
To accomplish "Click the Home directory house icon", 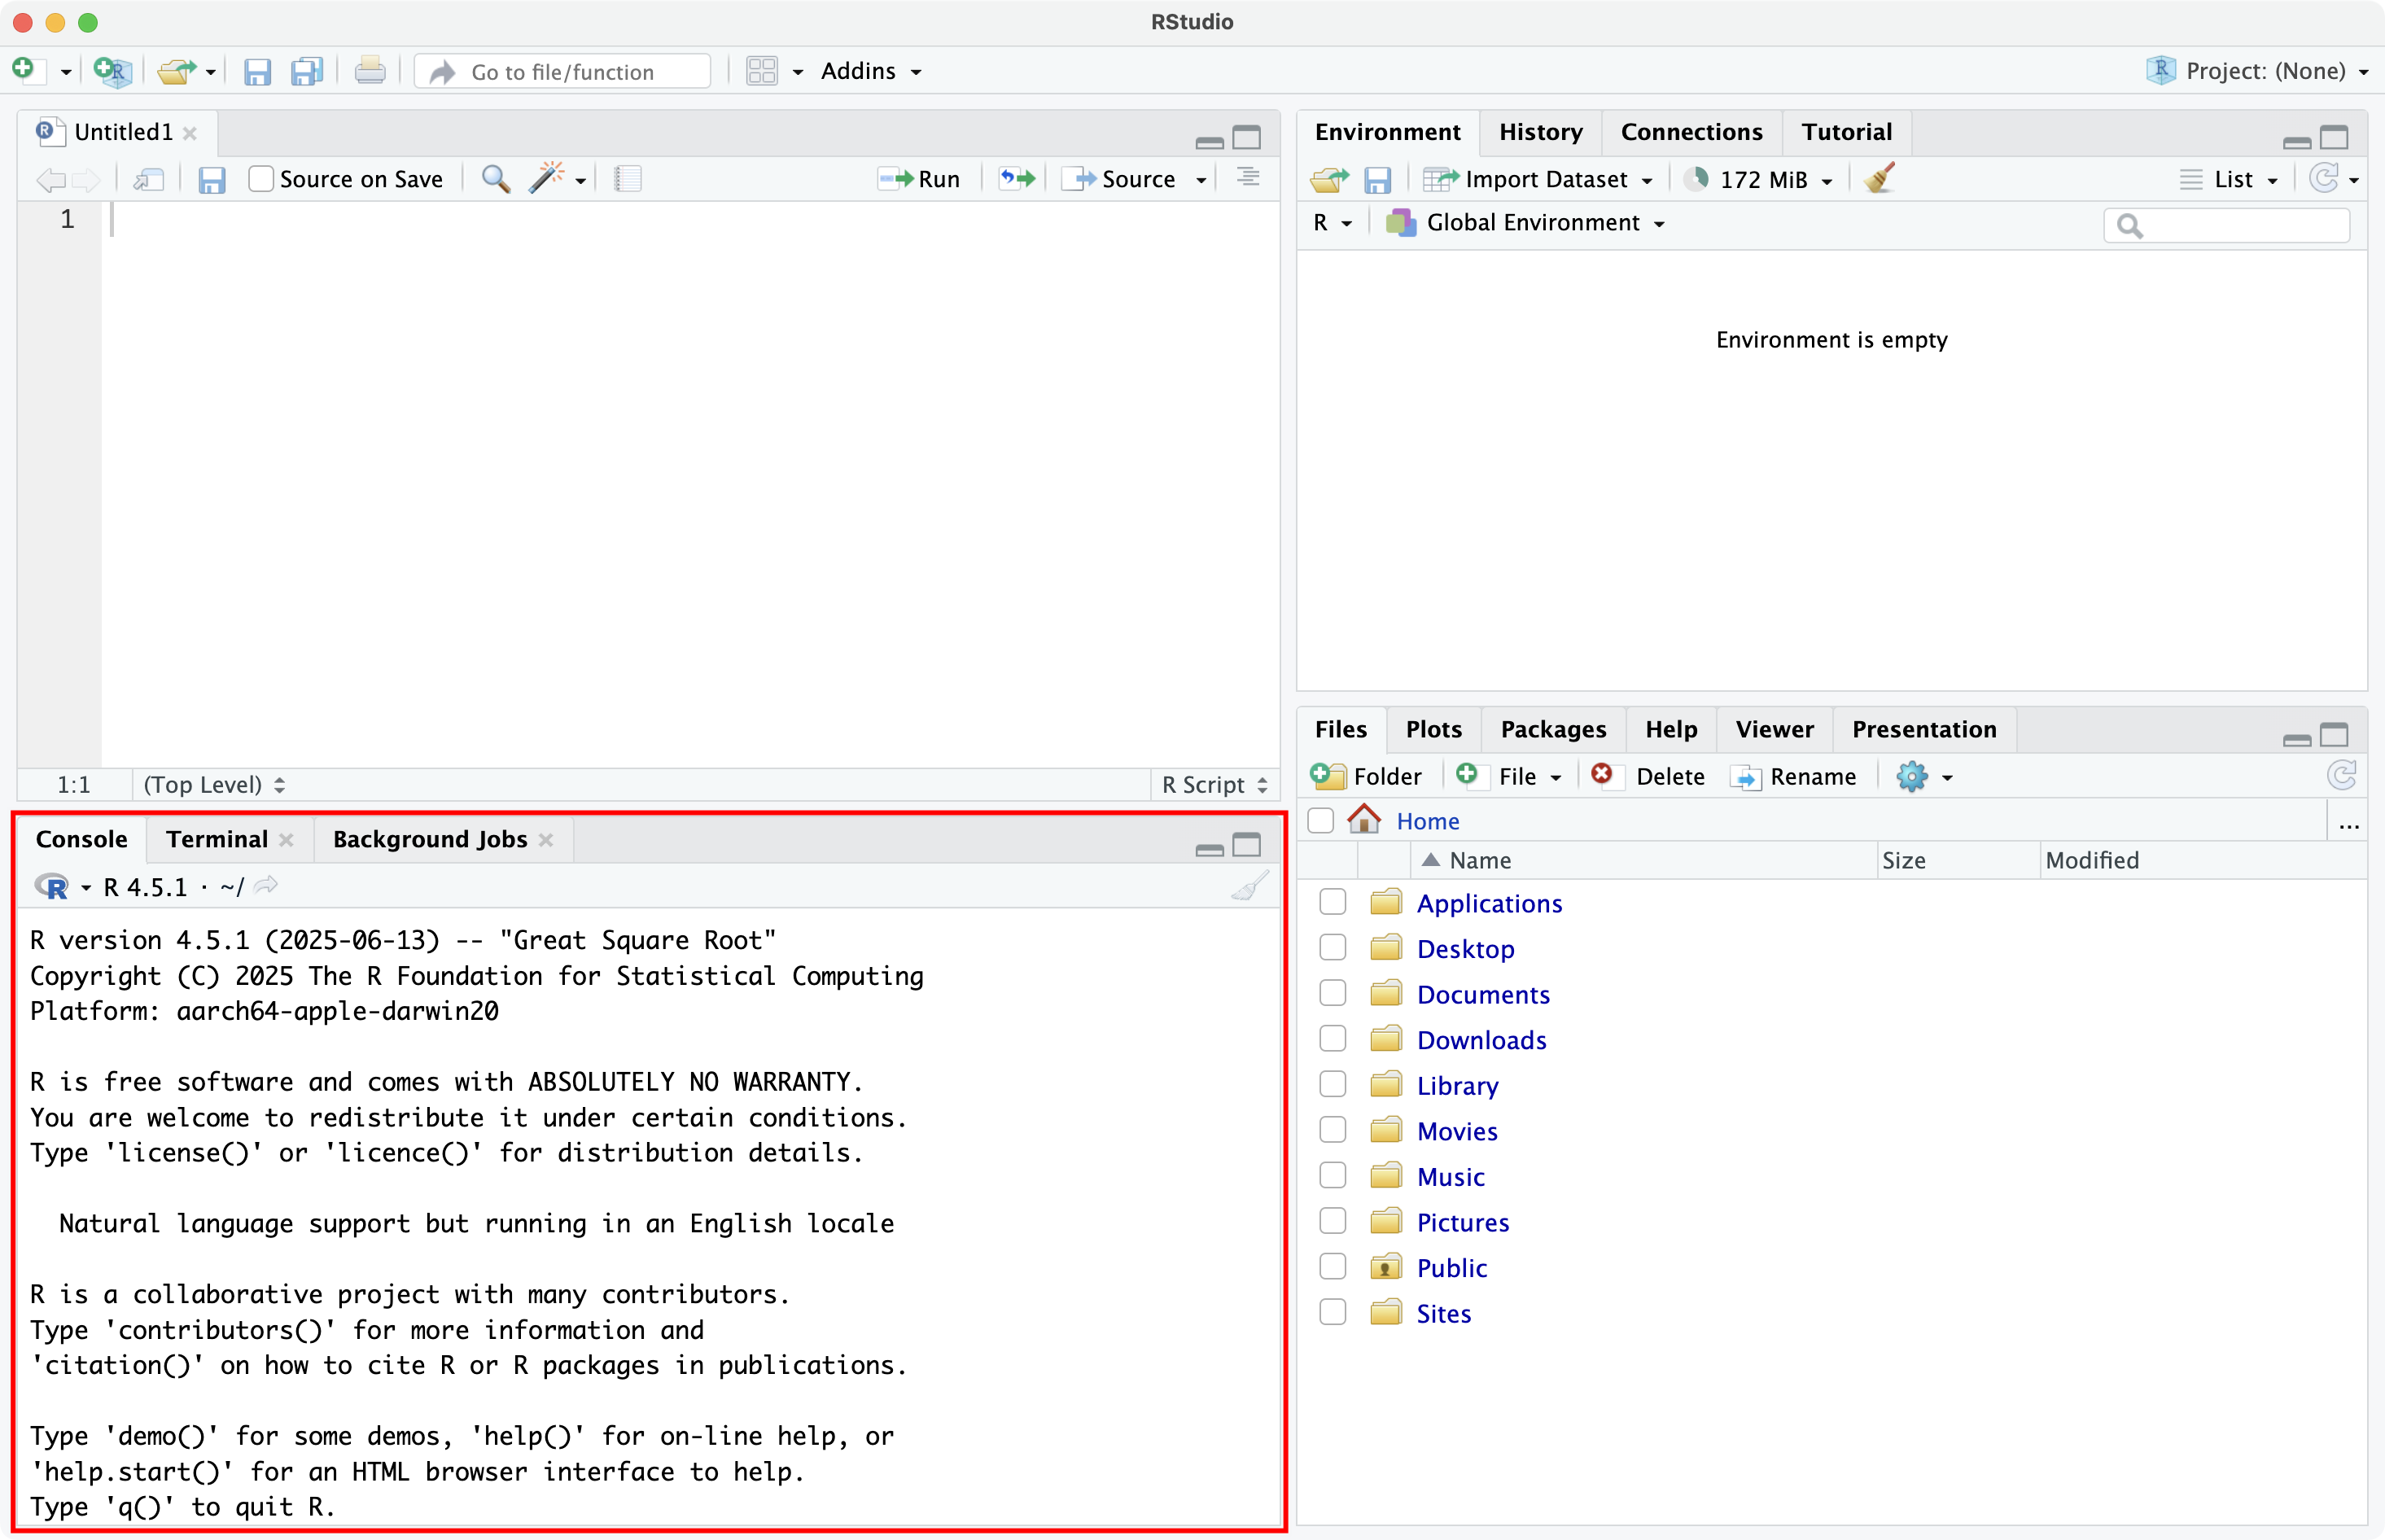I will [1364, 819].
